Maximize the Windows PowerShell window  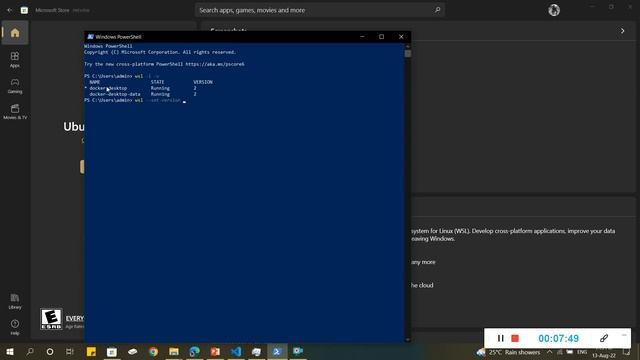click(382, 37)
